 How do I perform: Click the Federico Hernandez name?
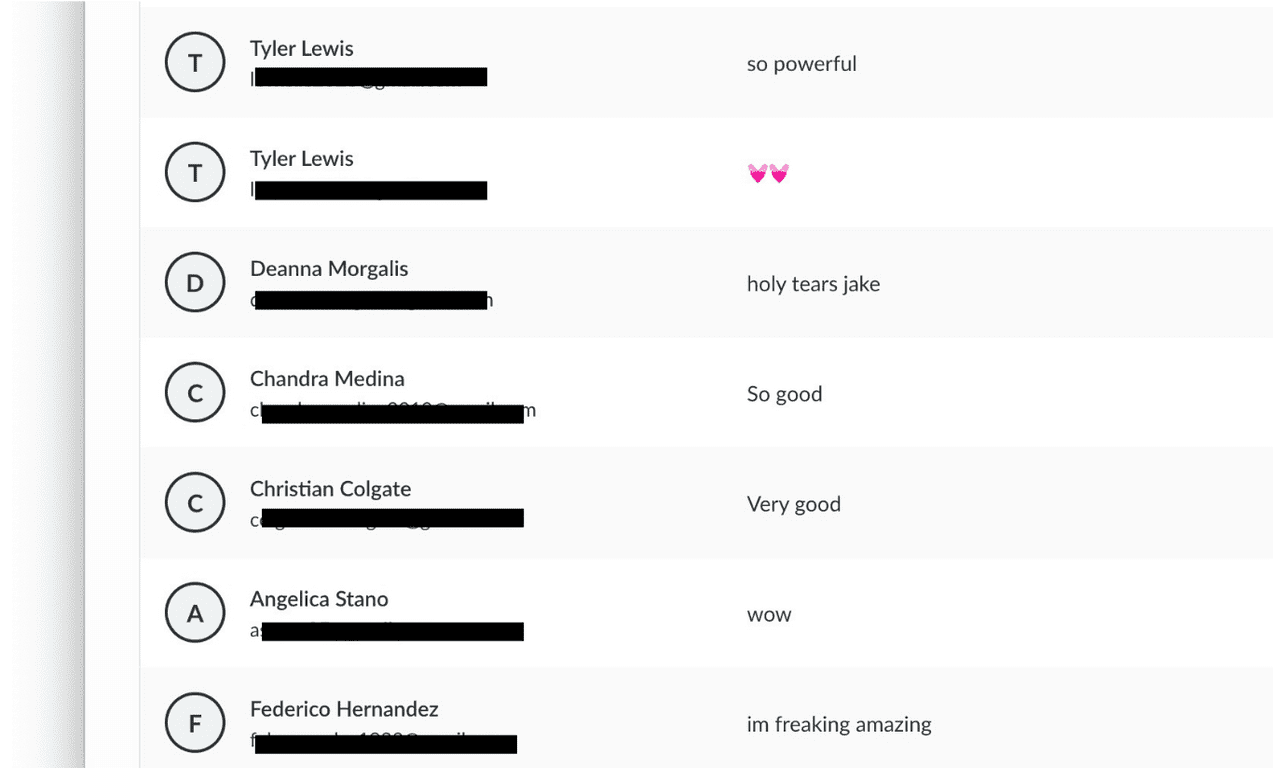[x=344, y=708]
